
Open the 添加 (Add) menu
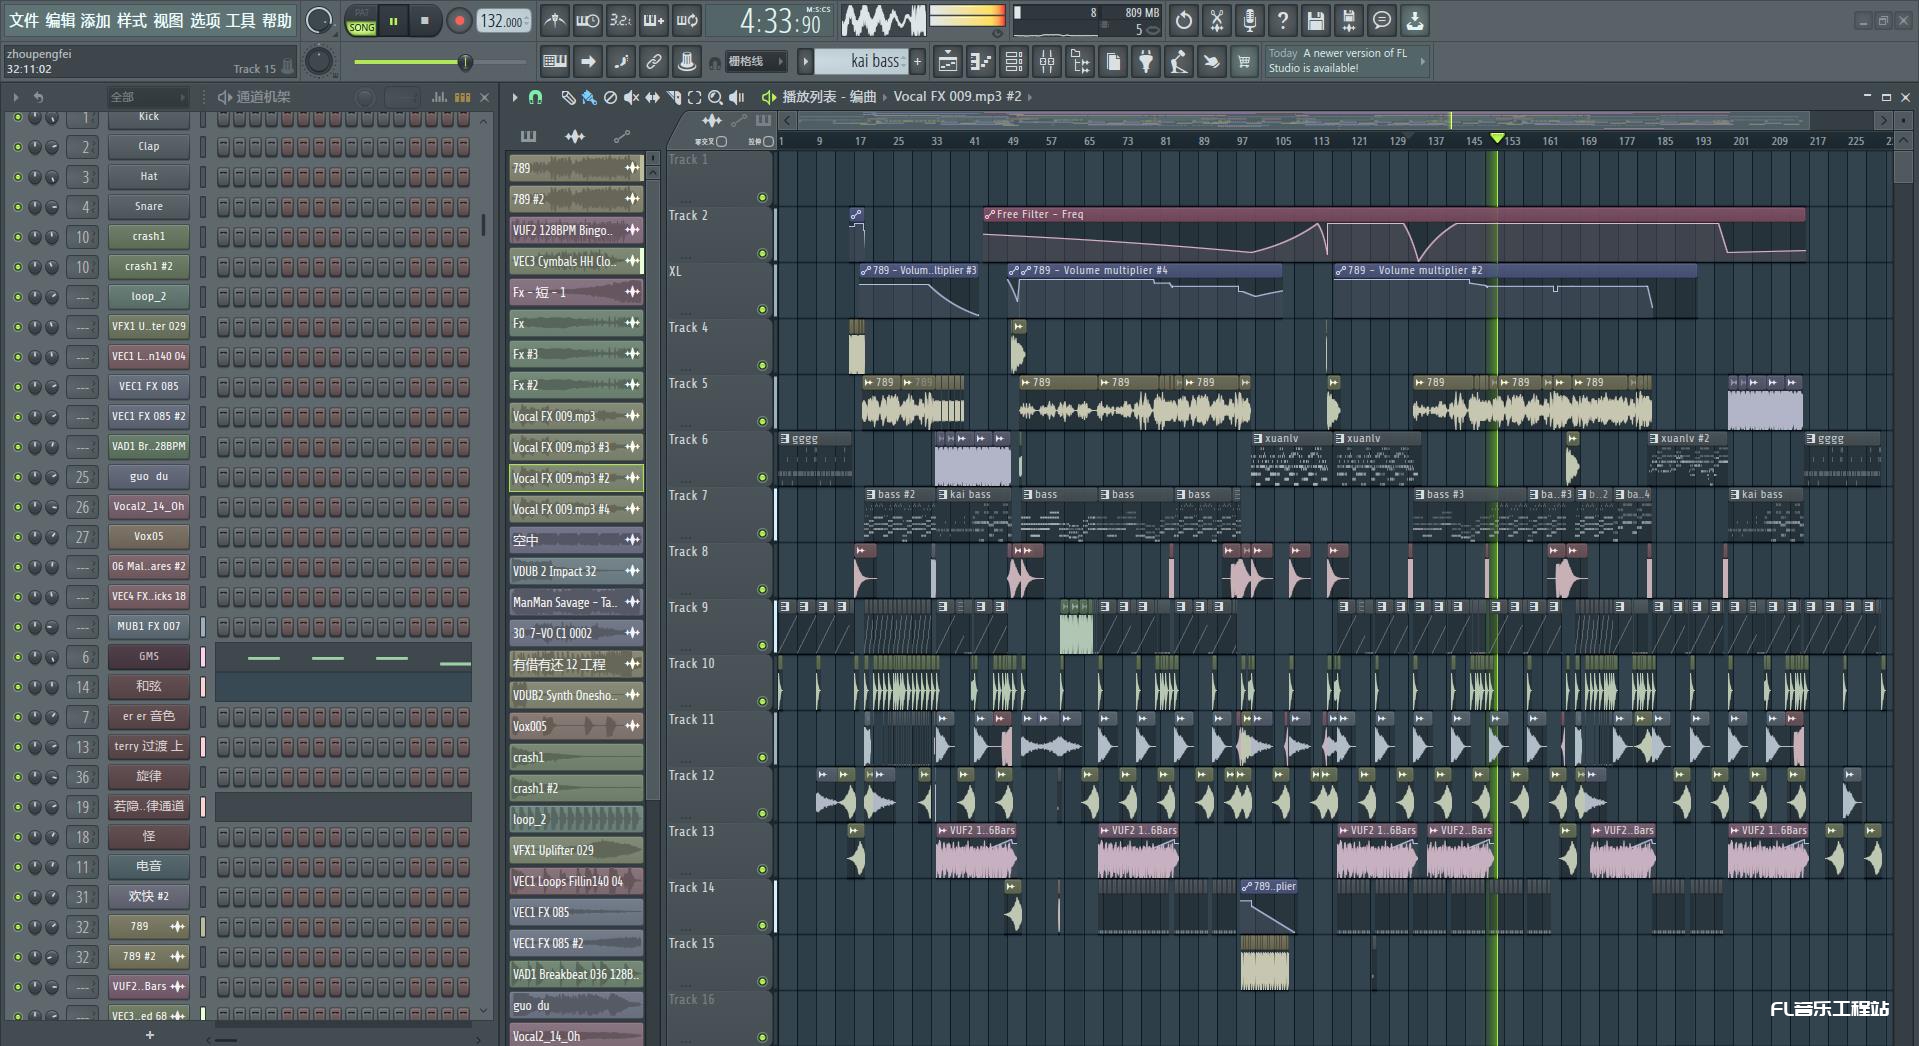[96, 21]
